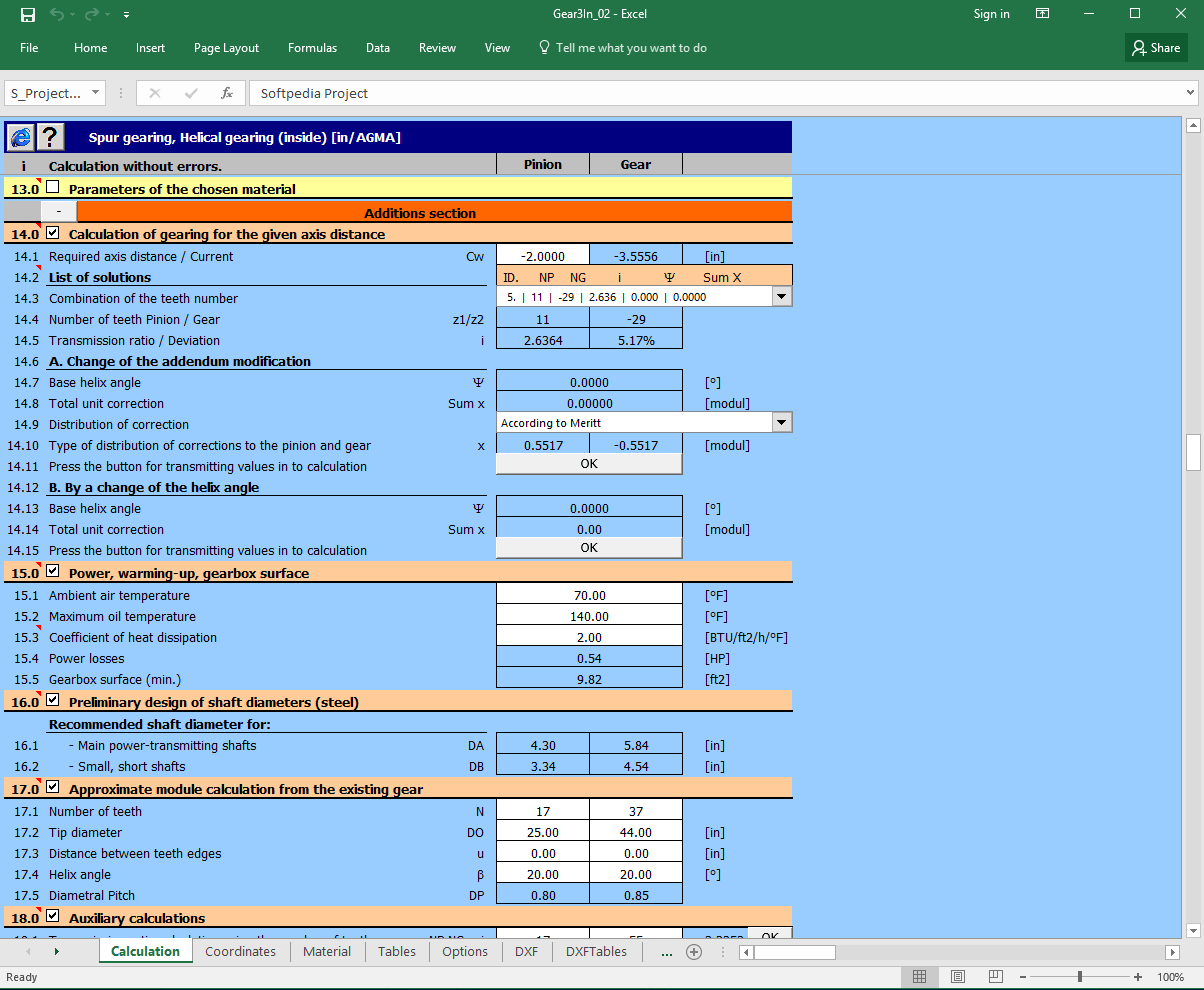1204x990 pixels.
Task: Click the Share button
Action: point(1156,47)
